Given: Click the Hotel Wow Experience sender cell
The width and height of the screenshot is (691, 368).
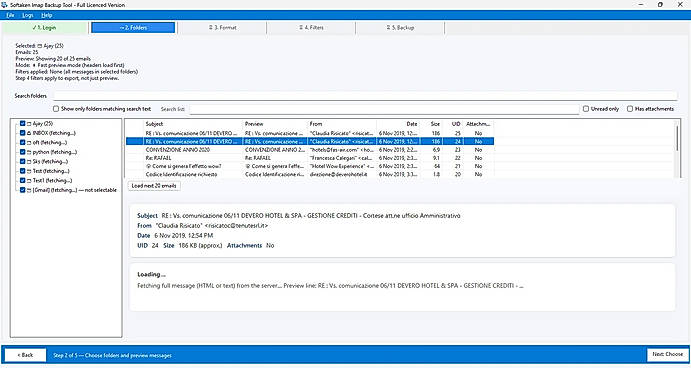Looking at the screenshot, I should (x=342, y=166).
